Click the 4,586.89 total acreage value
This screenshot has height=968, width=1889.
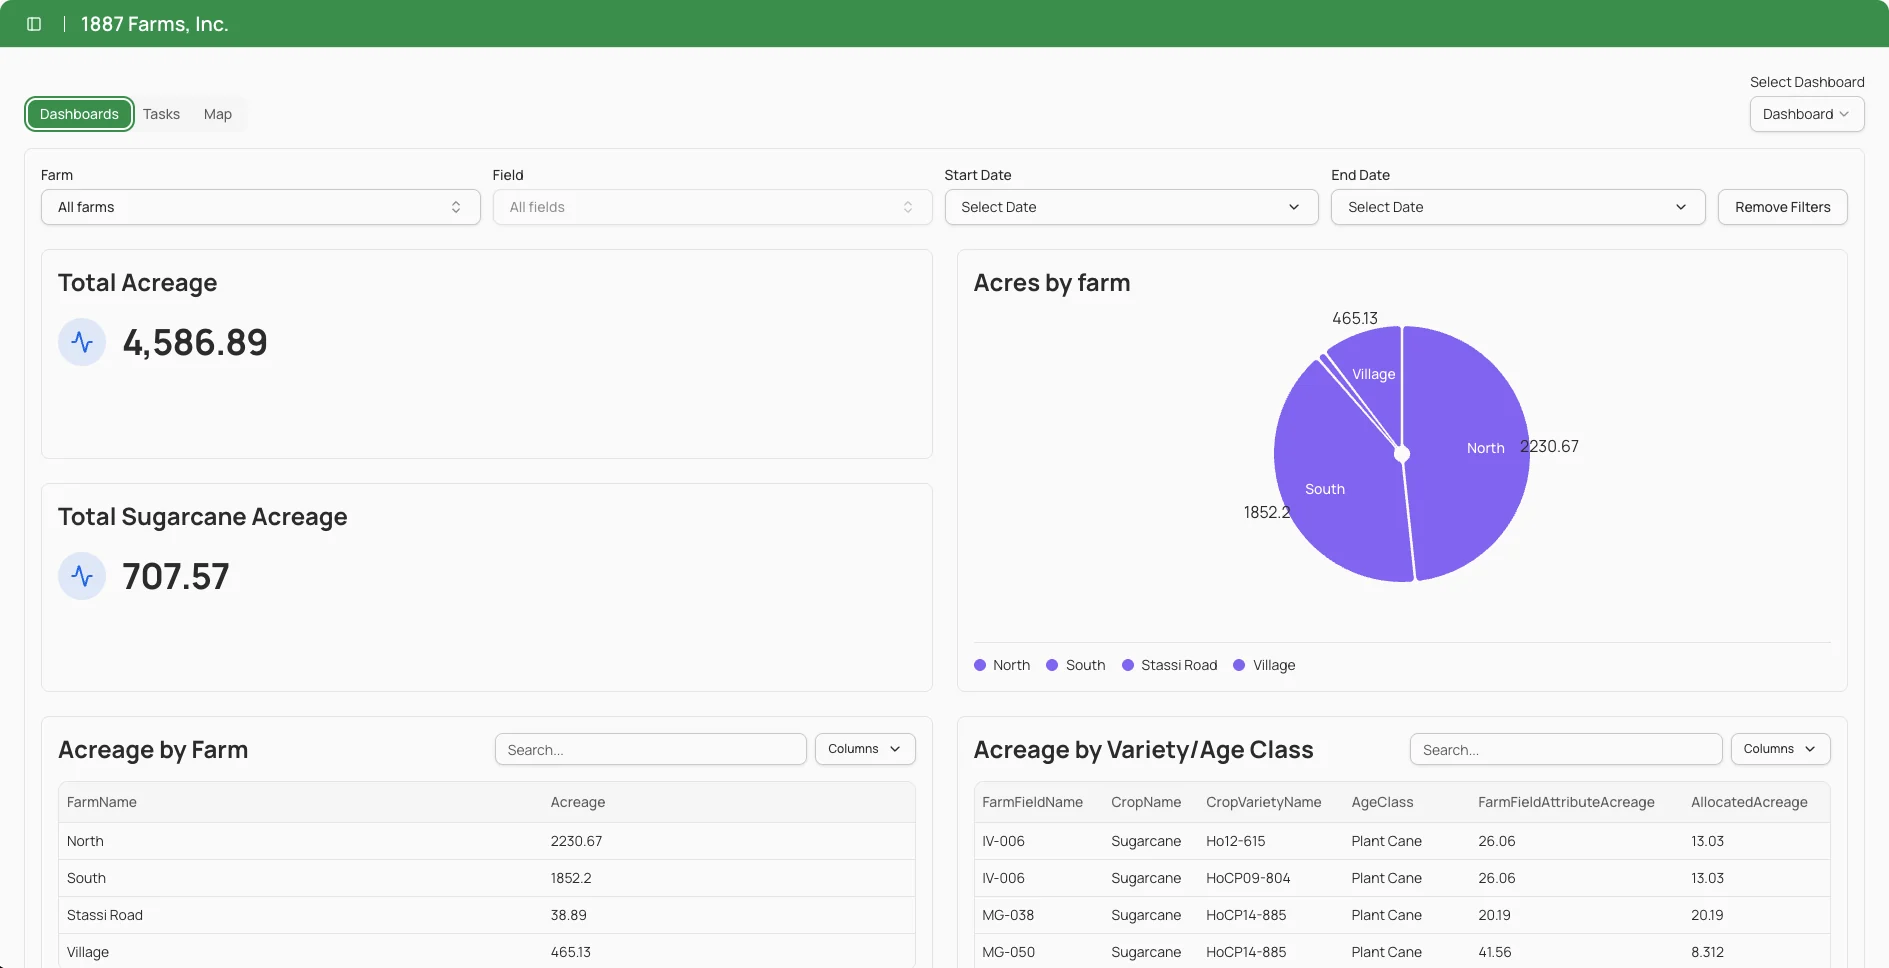click(195, 342)
